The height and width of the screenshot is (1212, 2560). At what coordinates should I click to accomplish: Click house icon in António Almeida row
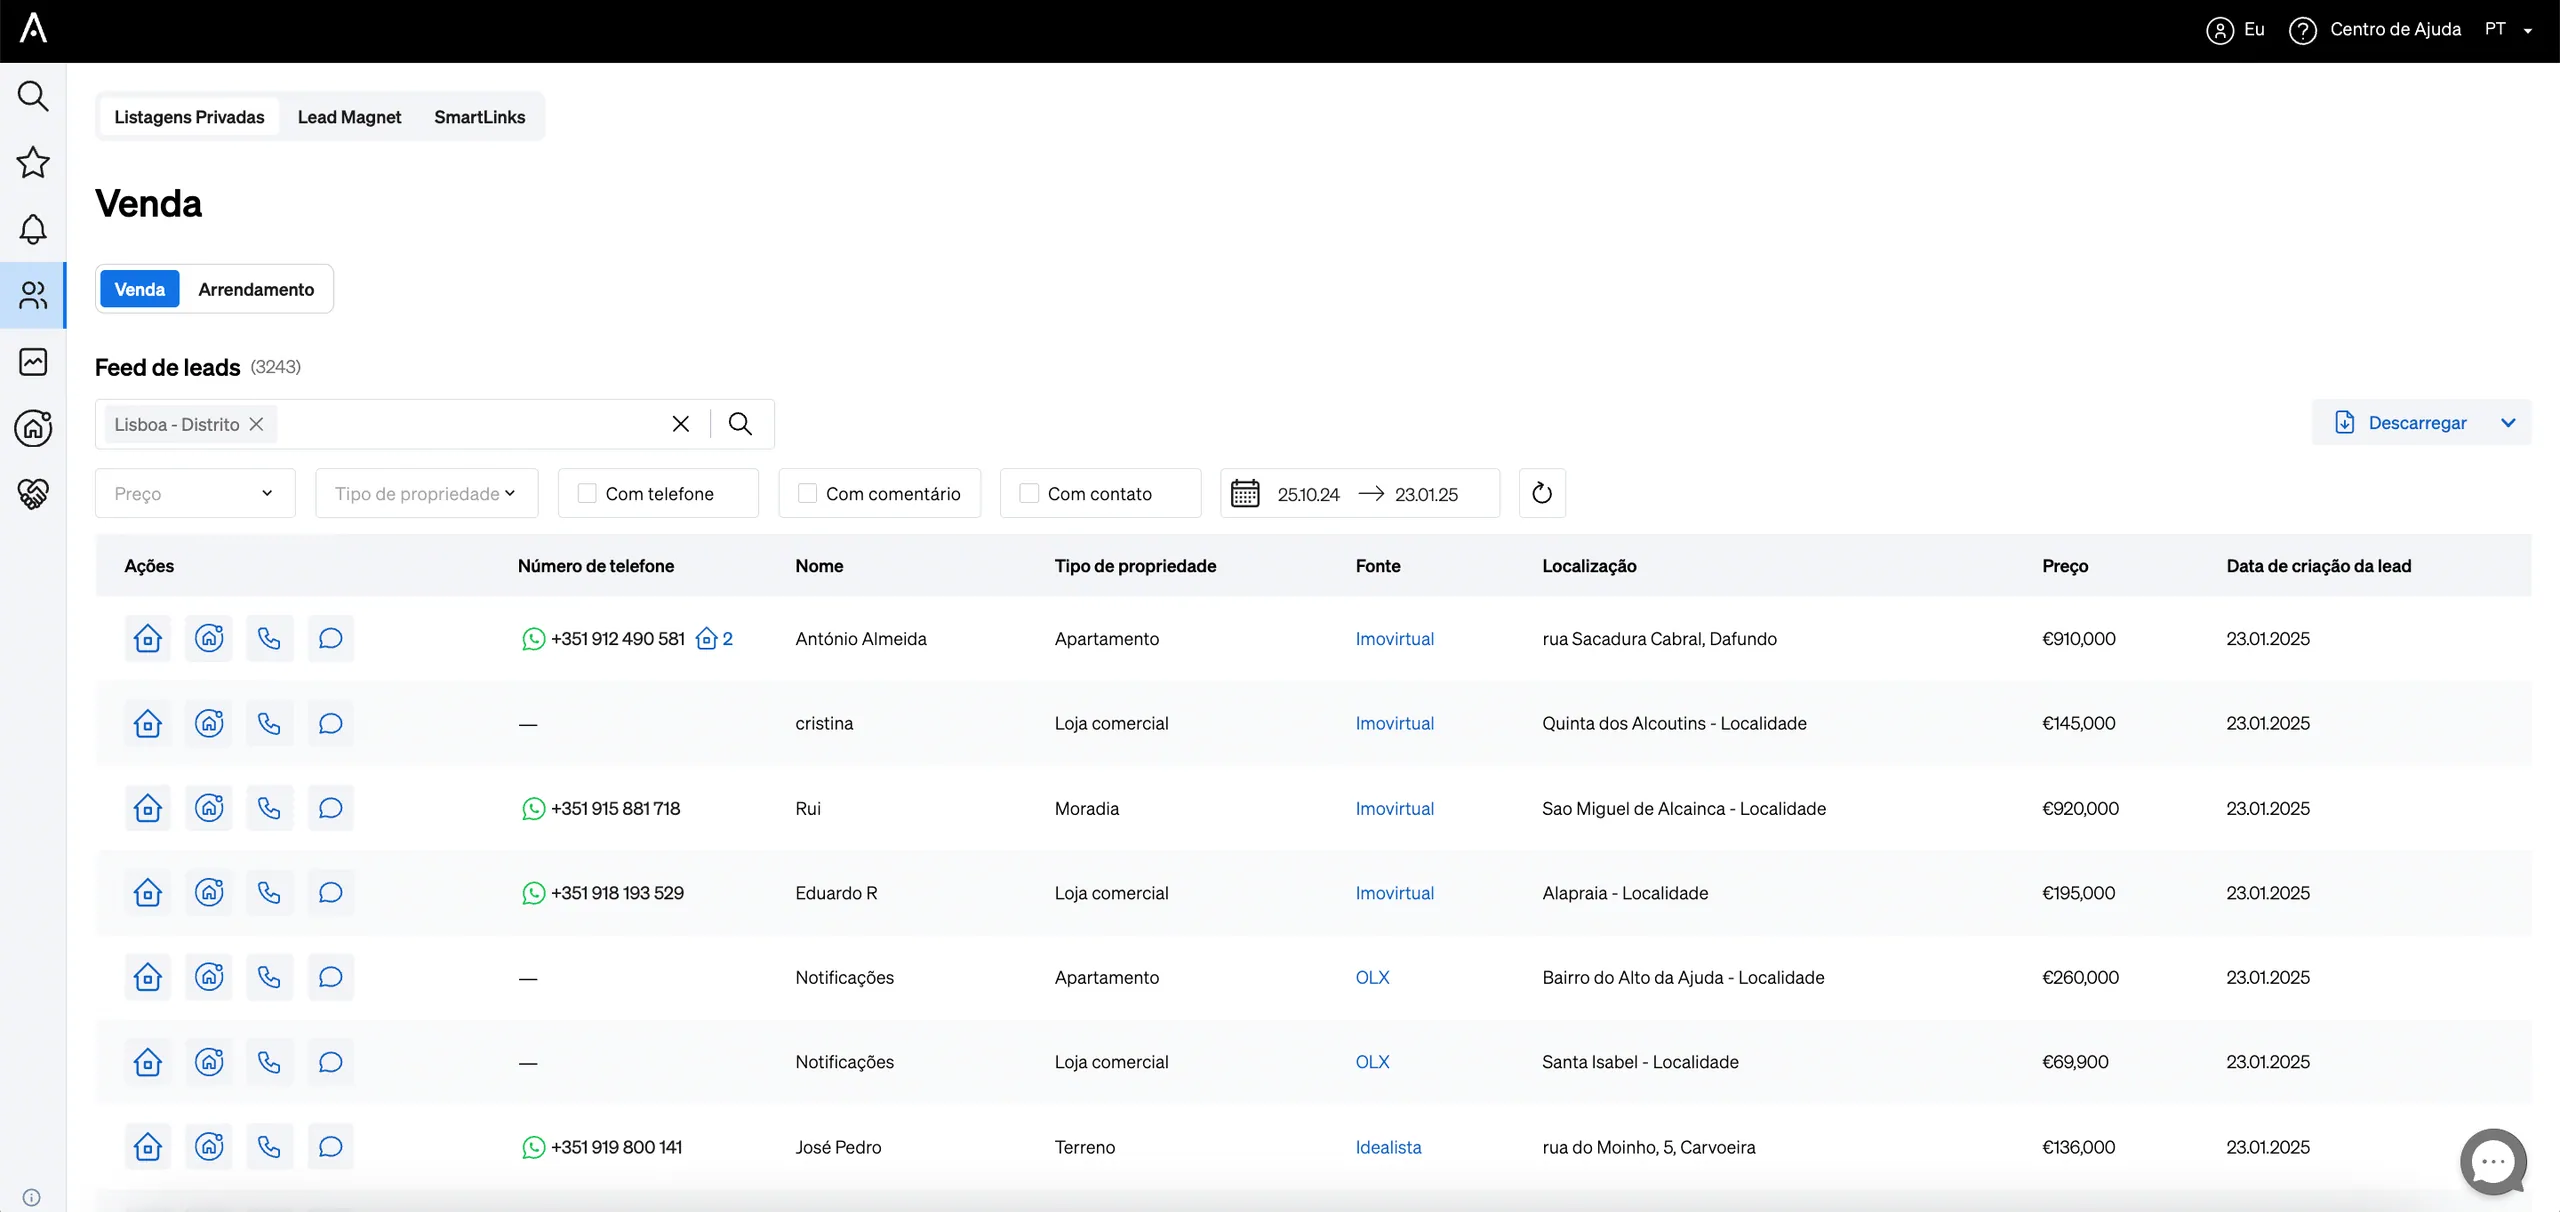[x=148, y=638]
